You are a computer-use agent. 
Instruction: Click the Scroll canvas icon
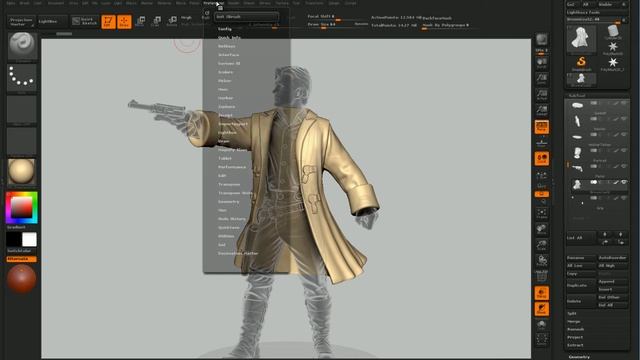tap(542, 63)
